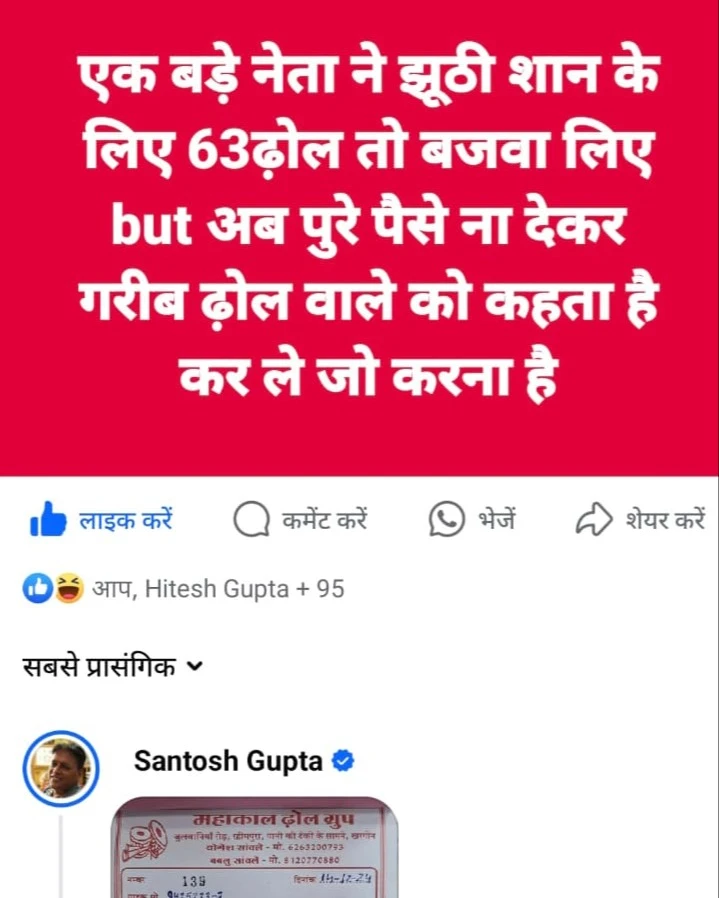Click the share arrow icon
The width and height of the screenshot is (719, 898).
pyautogui.click(x=594, y=519)
